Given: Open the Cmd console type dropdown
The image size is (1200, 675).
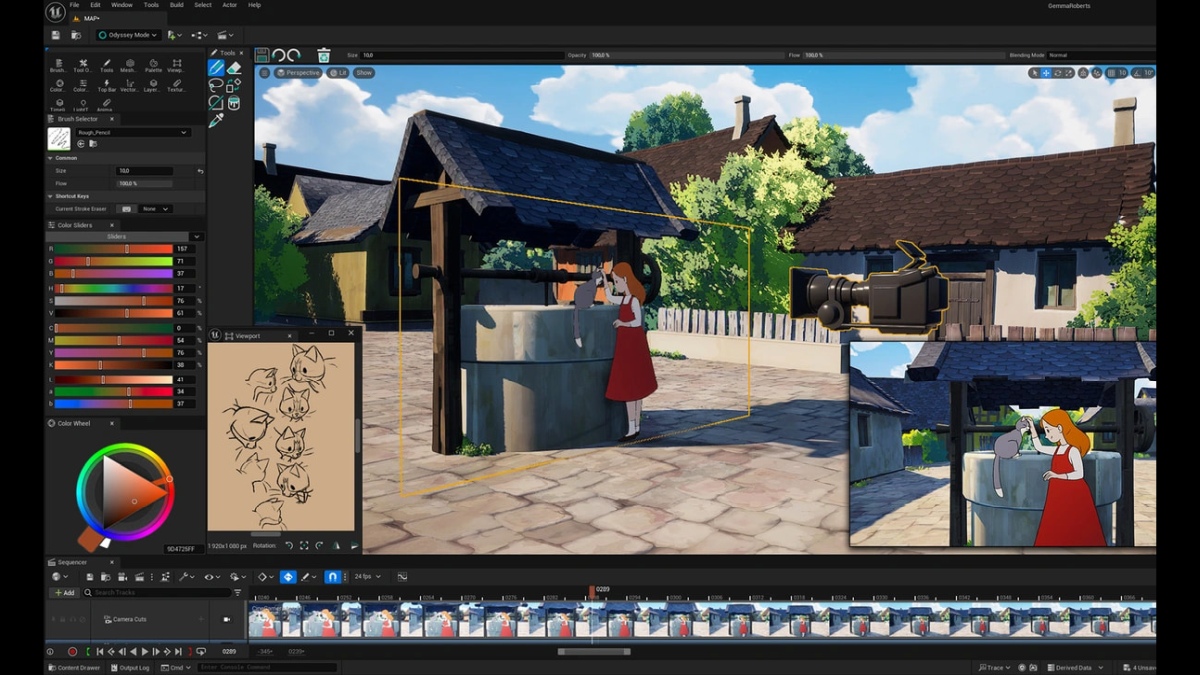Looking at the screenshot, I should (x=177, y=667).
